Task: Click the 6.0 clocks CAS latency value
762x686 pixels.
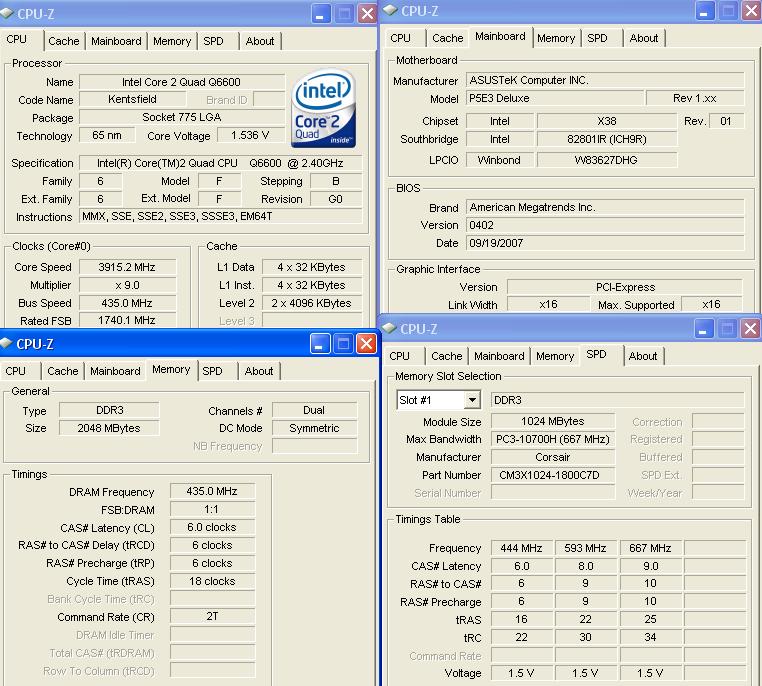Action: click(212, 528)
